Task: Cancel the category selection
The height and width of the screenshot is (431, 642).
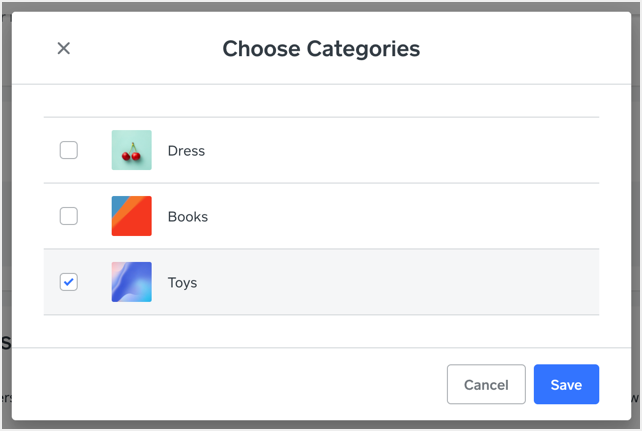Action: (486, 384)
